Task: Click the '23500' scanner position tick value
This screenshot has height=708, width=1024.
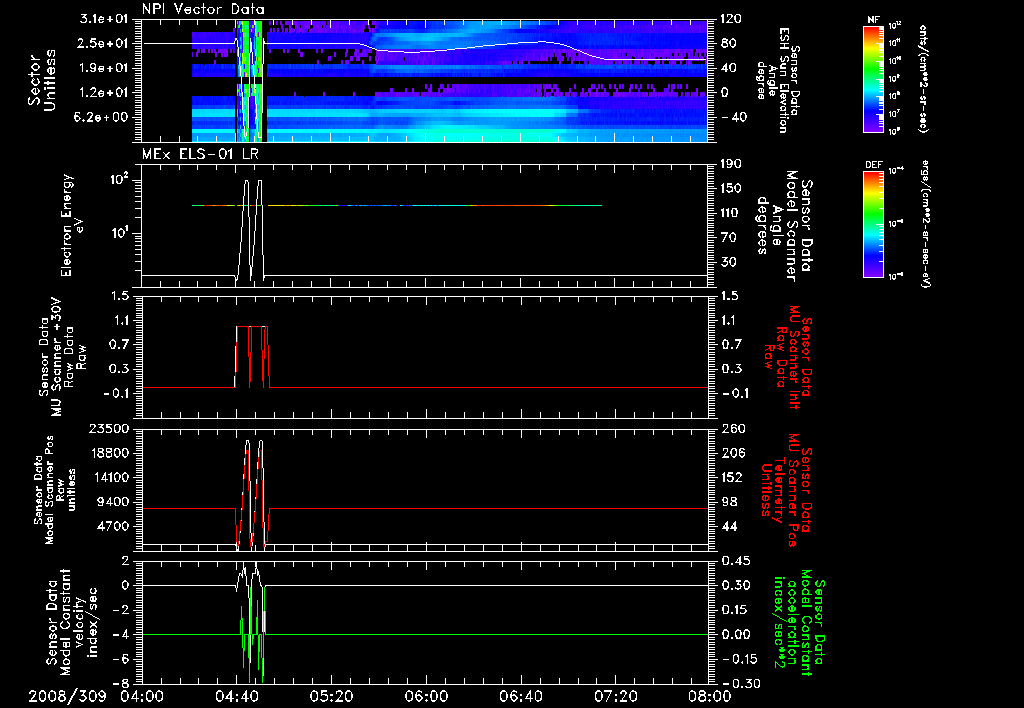Action: point(110,429)
